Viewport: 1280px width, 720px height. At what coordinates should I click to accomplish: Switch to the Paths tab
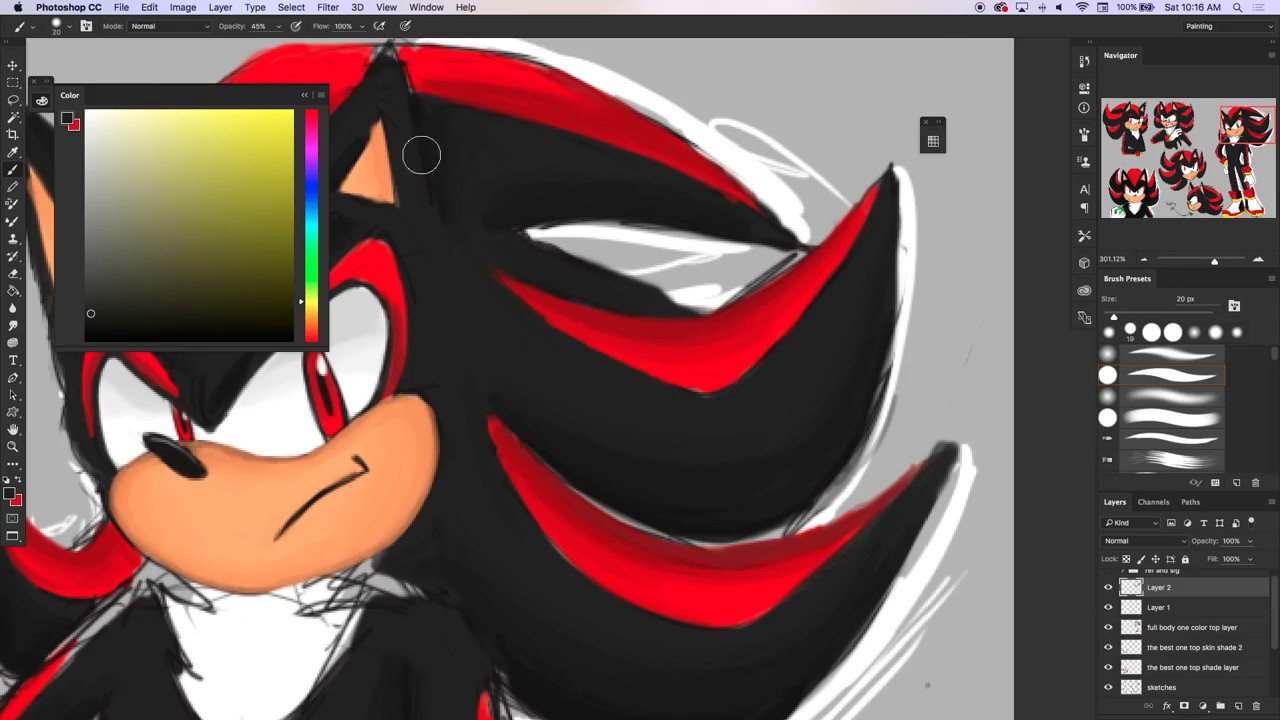click(x=1190, y=502)
